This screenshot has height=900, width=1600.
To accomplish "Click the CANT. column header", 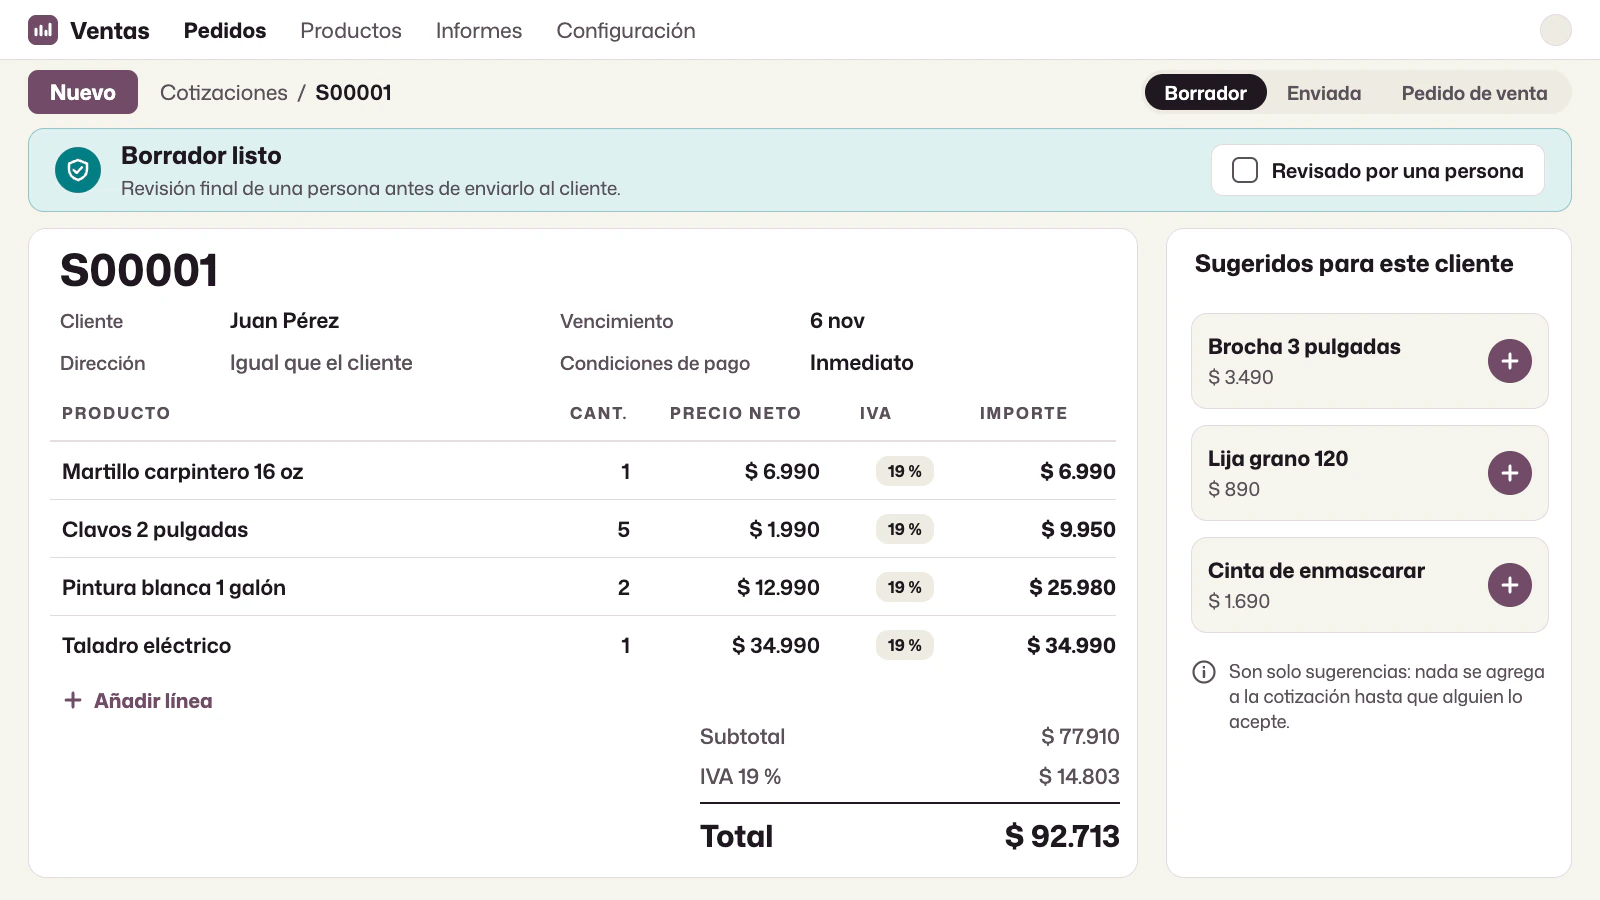I will pos(598,413).
